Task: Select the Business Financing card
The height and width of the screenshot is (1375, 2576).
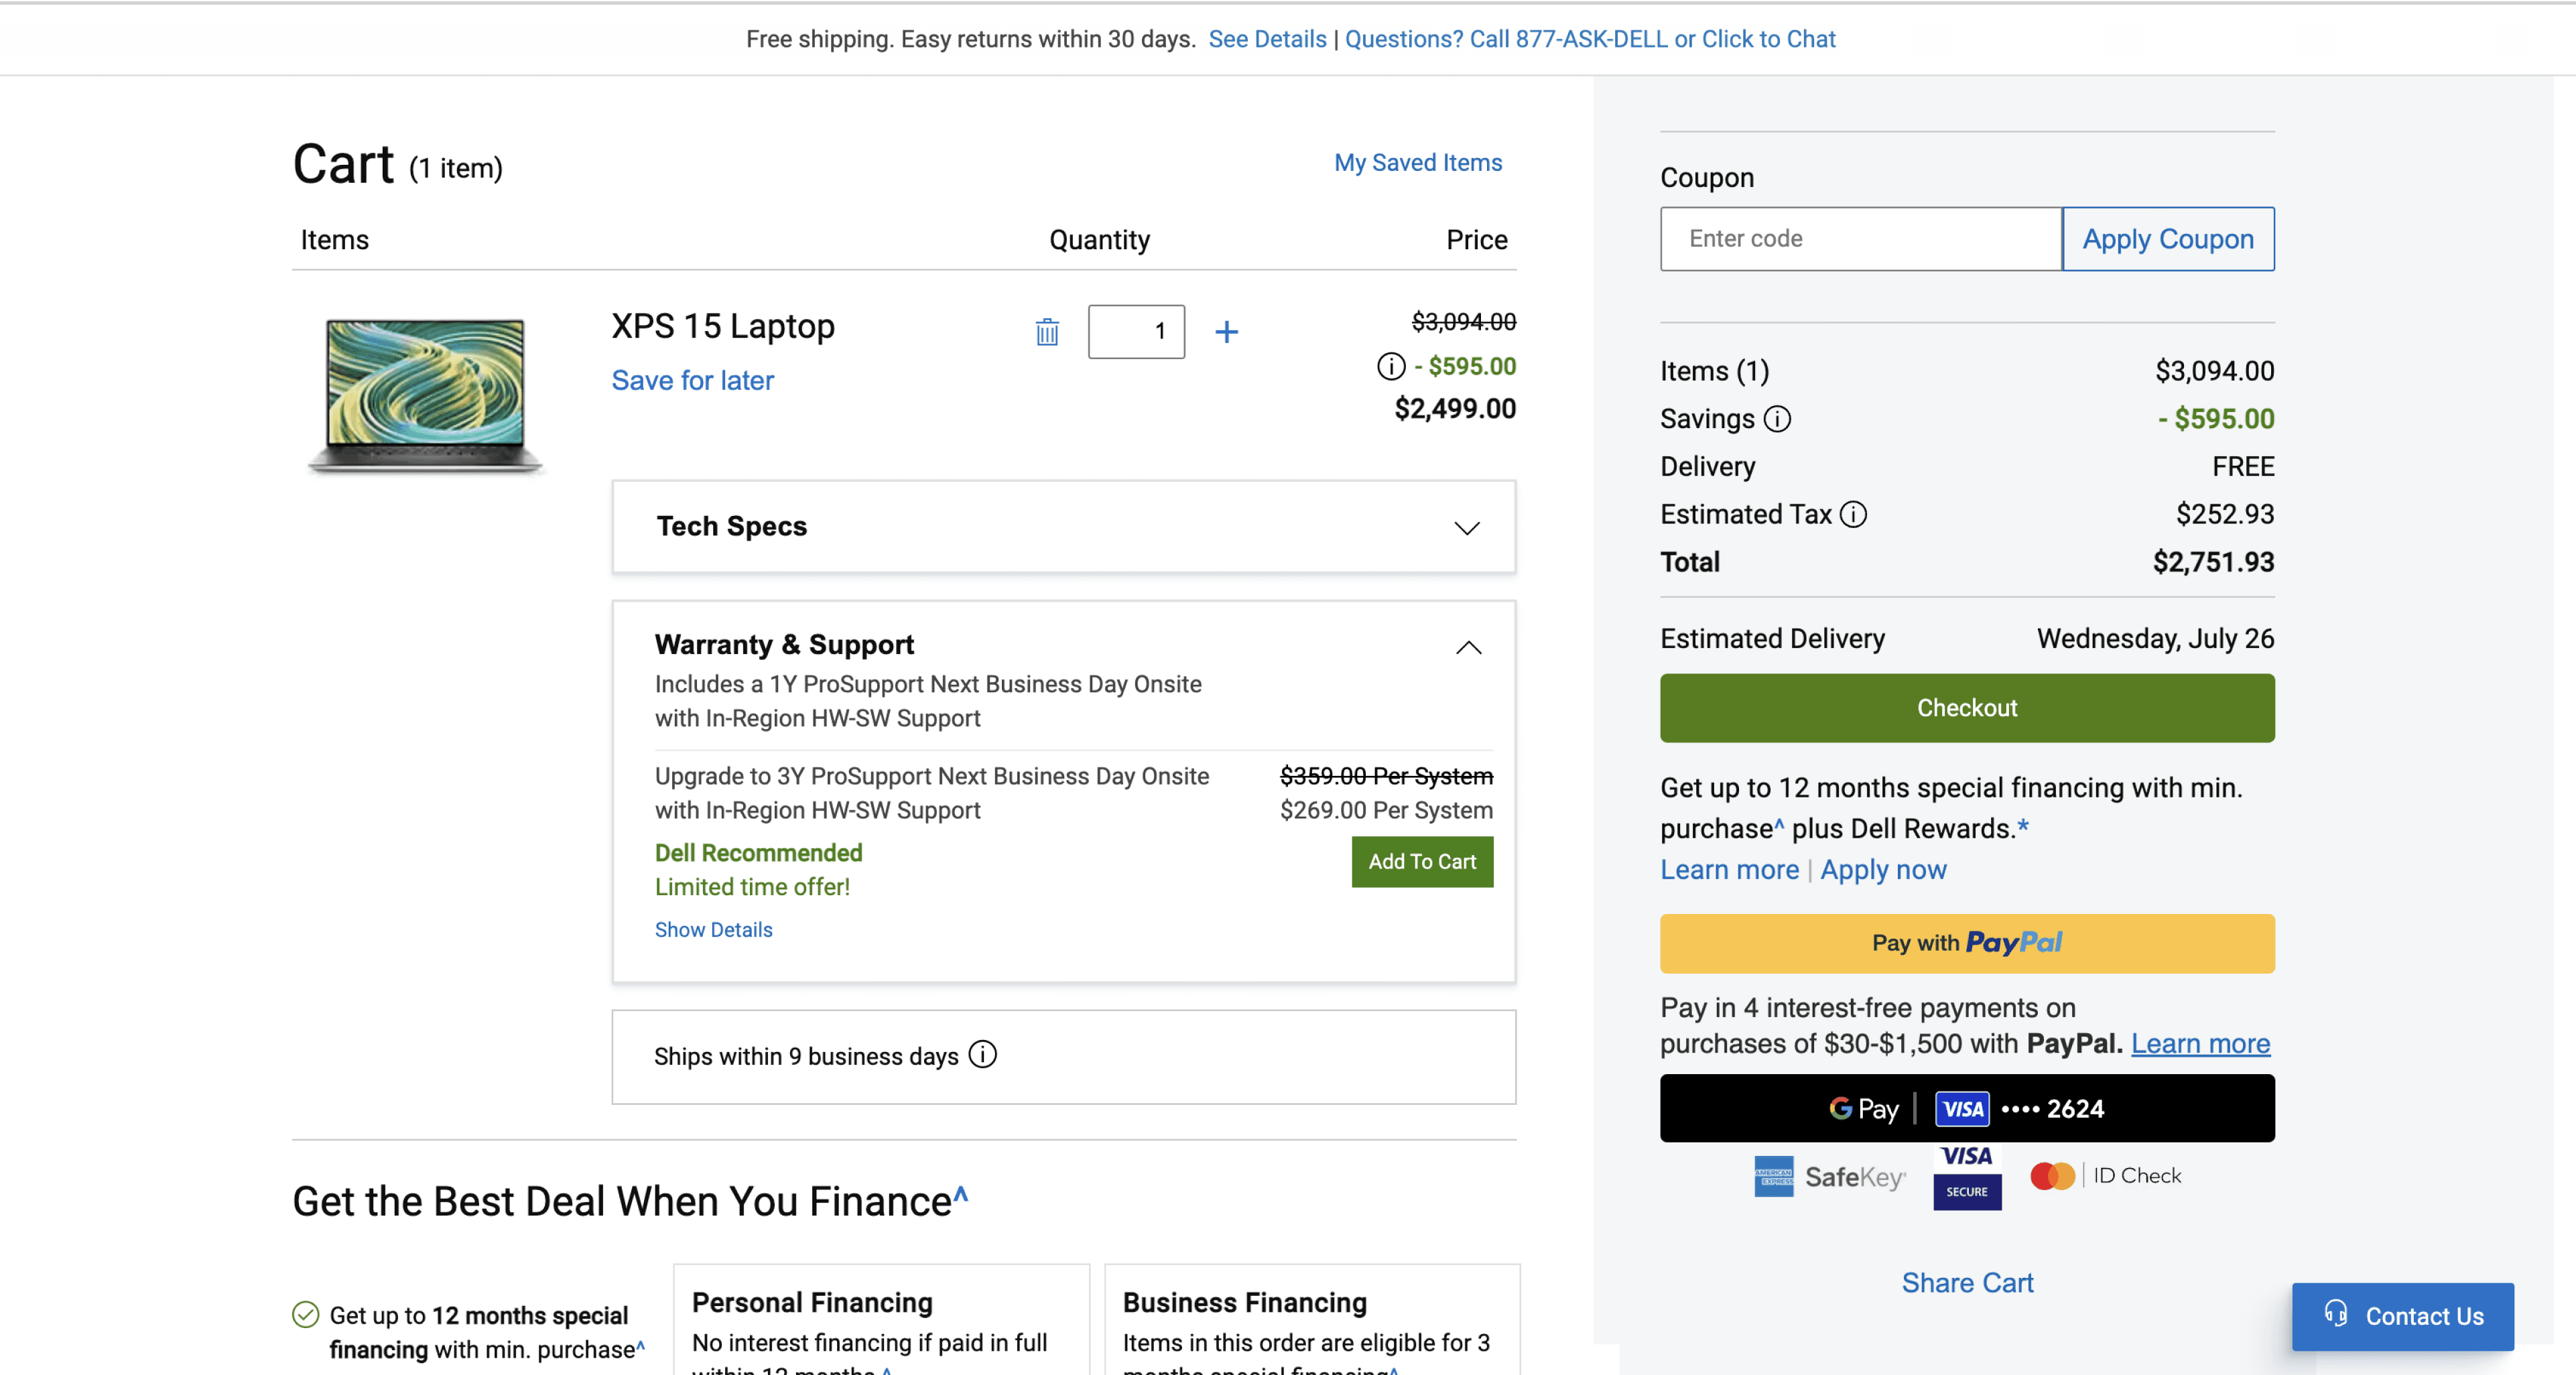Action: pos(1312,1320)
